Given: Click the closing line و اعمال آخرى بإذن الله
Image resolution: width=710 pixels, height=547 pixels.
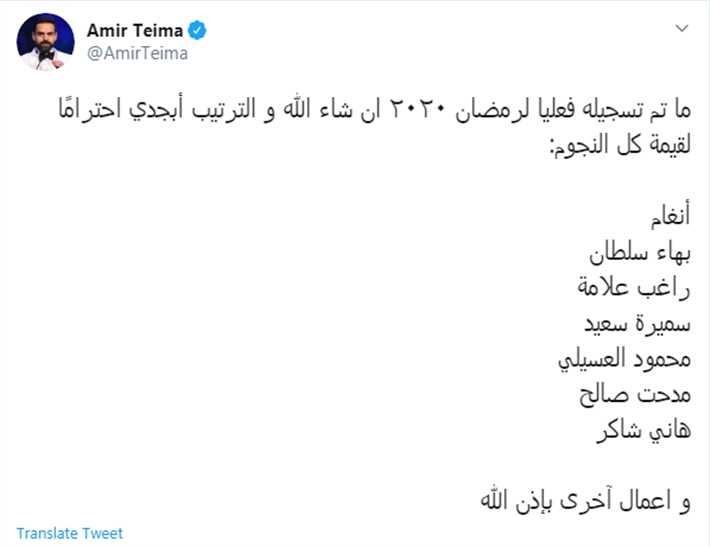Looking at the screenshot, I should (x=585, y=500).
